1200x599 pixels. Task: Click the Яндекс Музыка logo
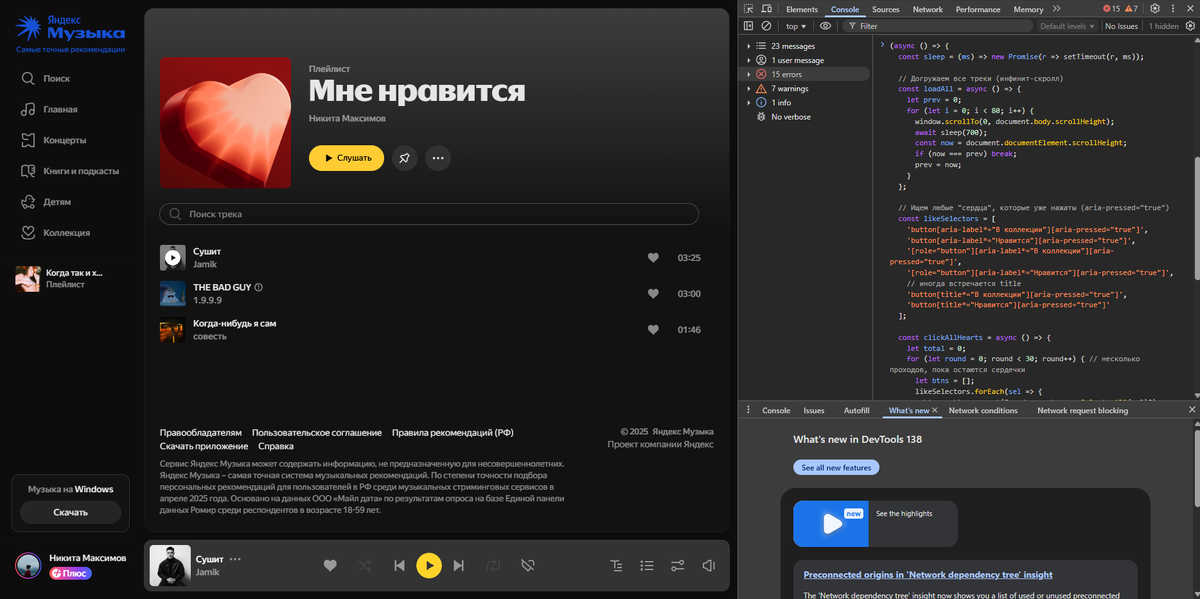click(70, 30)
